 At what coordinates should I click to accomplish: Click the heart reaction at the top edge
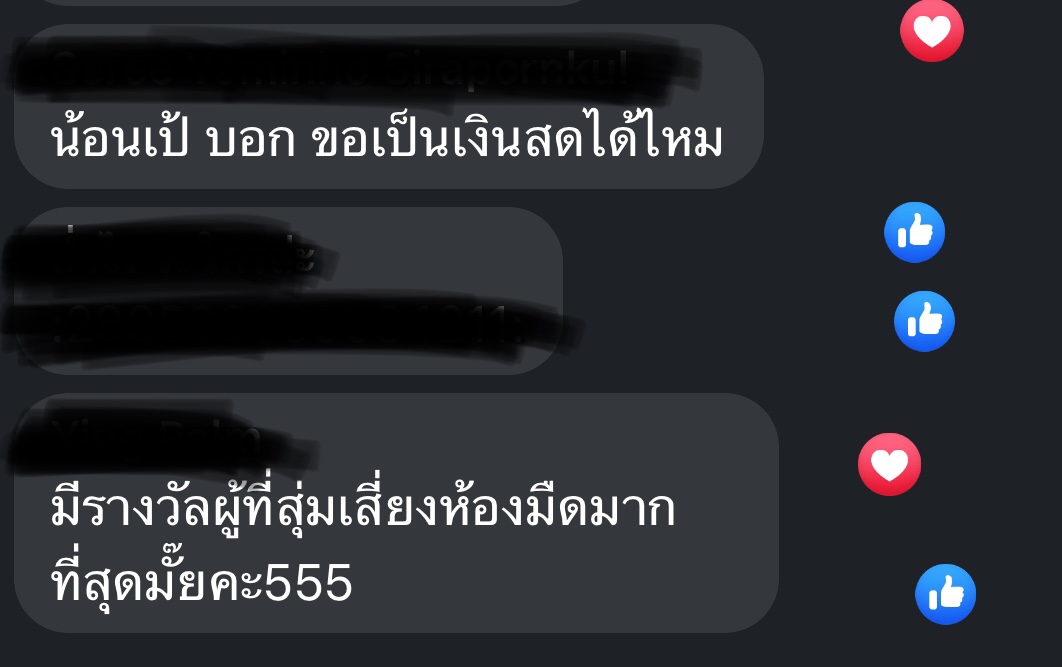(931, 30)
